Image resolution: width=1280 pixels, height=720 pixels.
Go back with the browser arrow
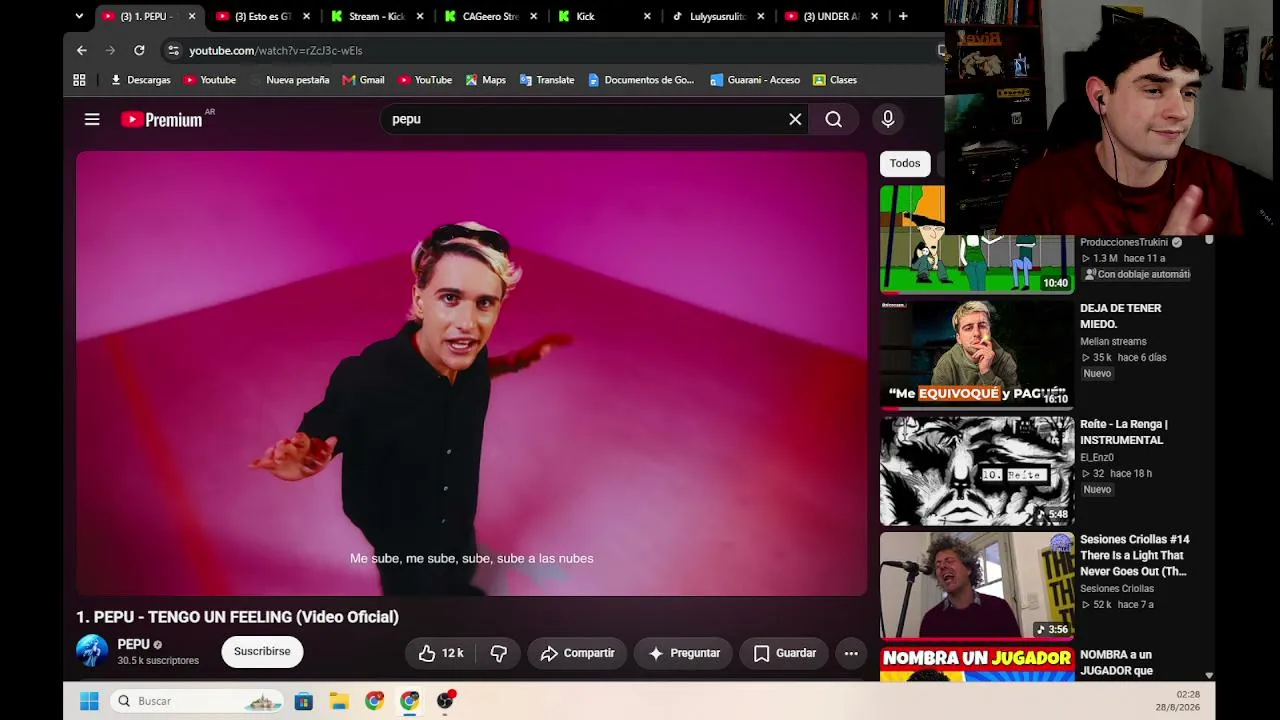coord(82,50)
